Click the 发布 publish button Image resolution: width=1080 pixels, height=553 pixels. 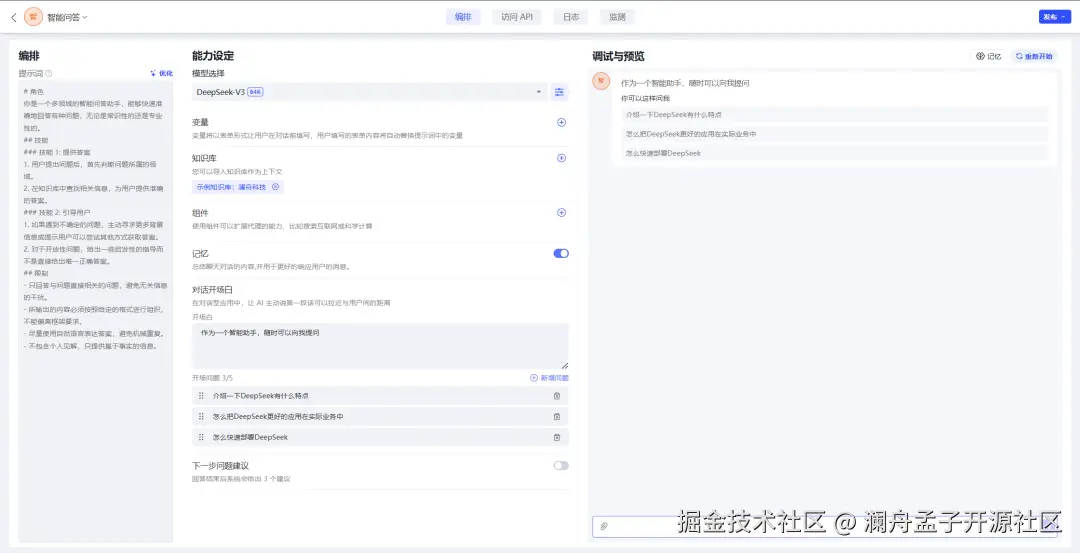click(1055, 17)
